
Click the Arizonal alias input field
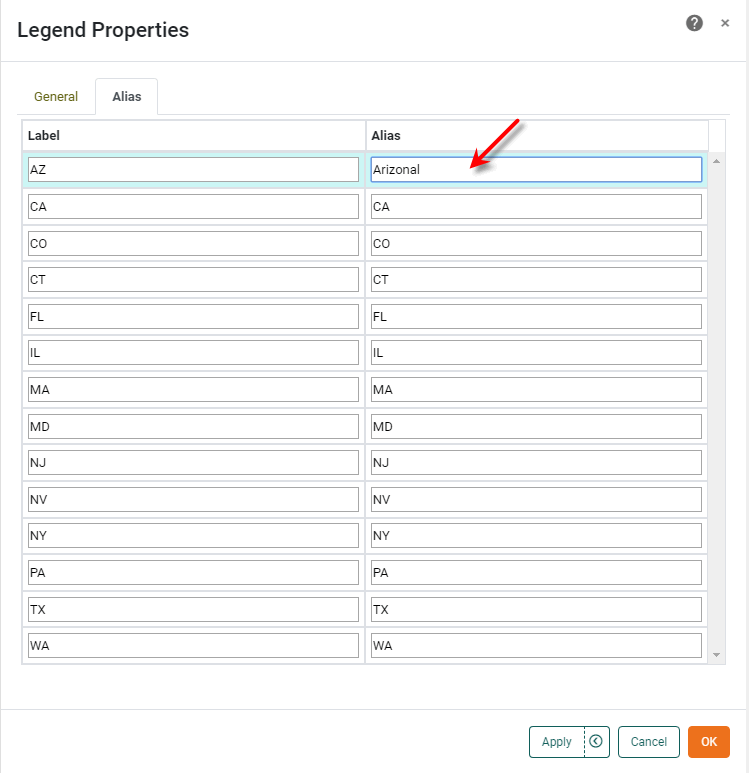(535, 170)
